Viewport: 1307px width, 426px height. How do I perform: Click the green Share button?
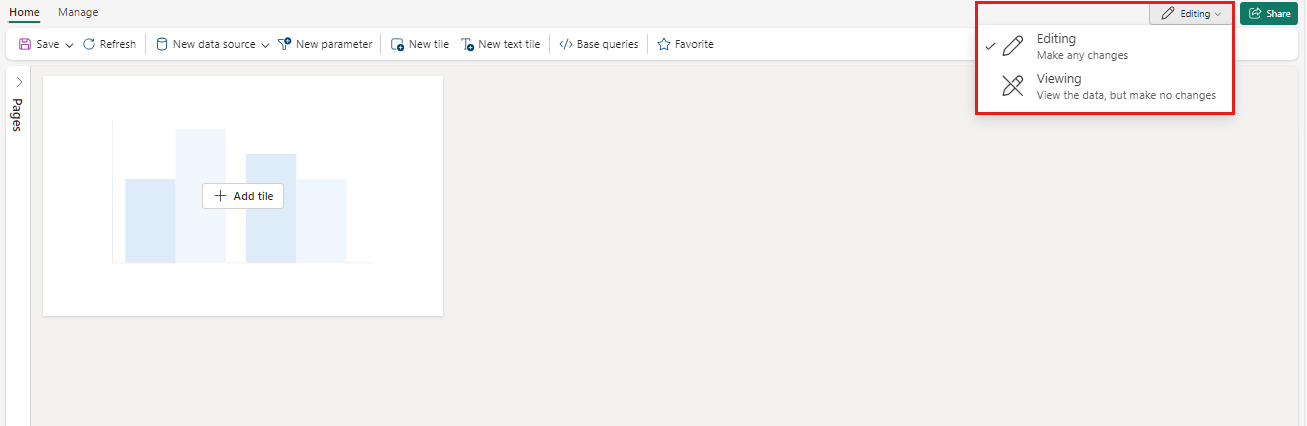1269,14
